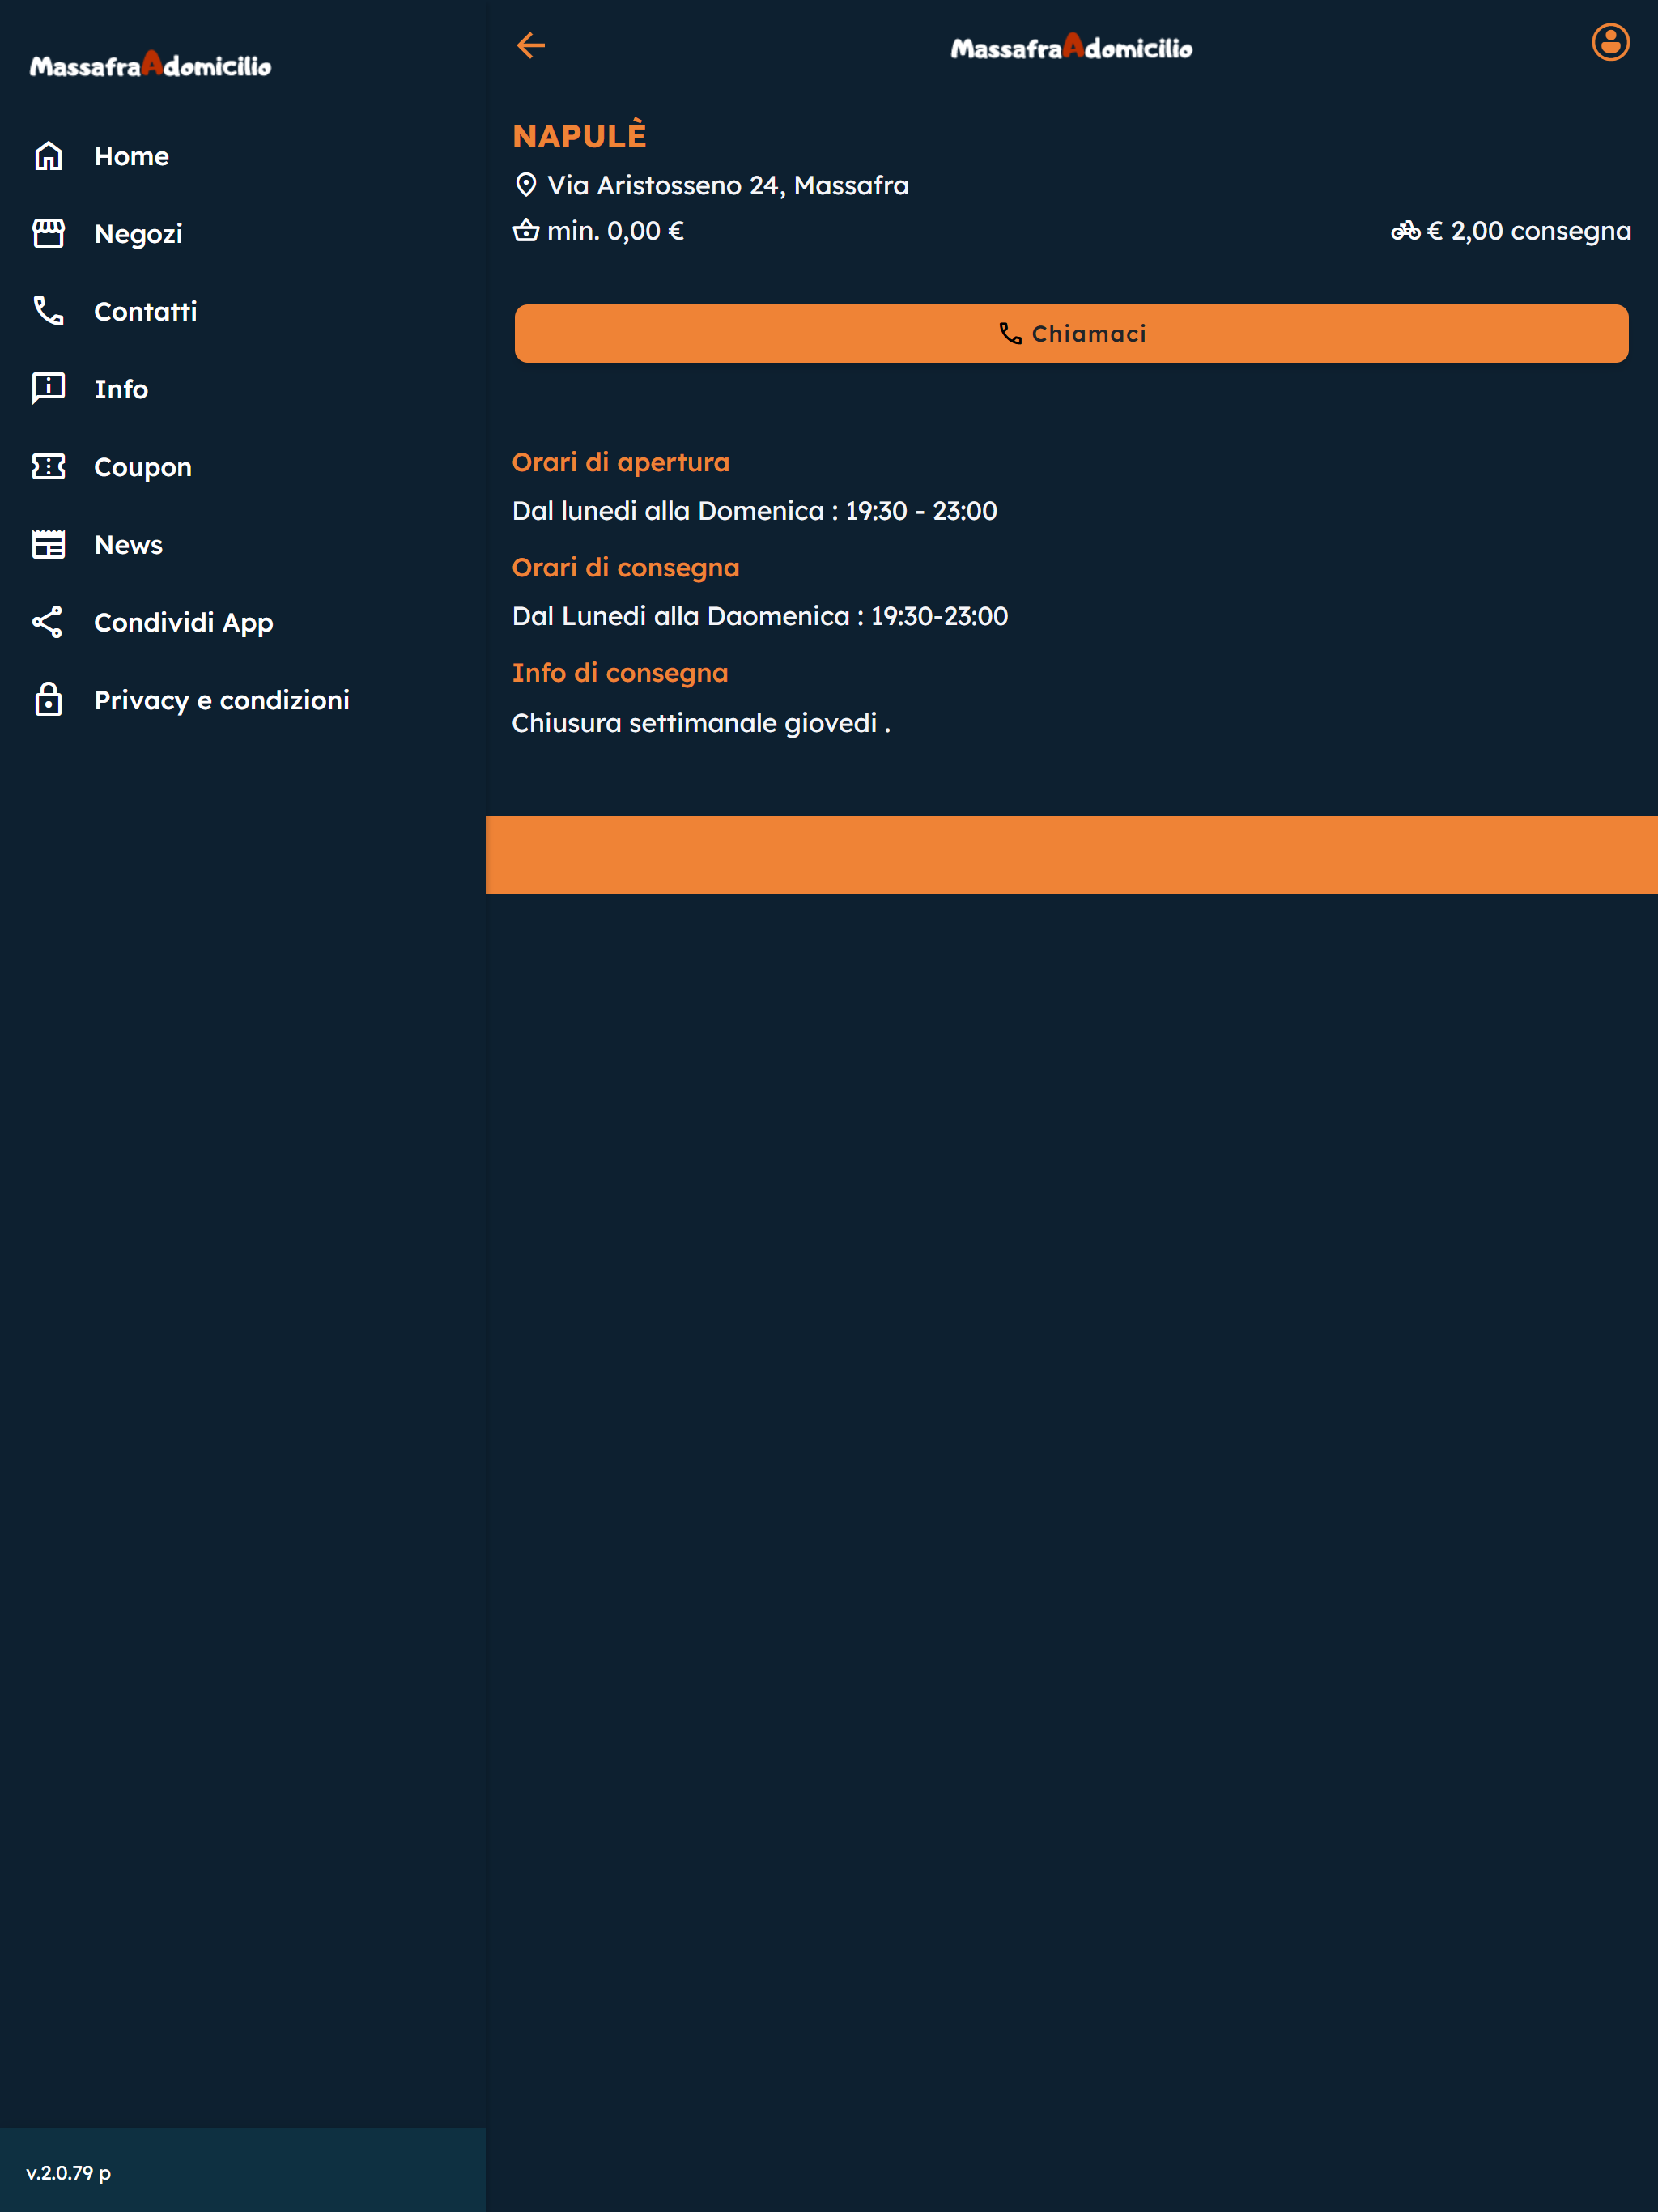Click the wide orange bar below info
1658x2212 pixels.
pyautogui.click(x=1071, y=855)
